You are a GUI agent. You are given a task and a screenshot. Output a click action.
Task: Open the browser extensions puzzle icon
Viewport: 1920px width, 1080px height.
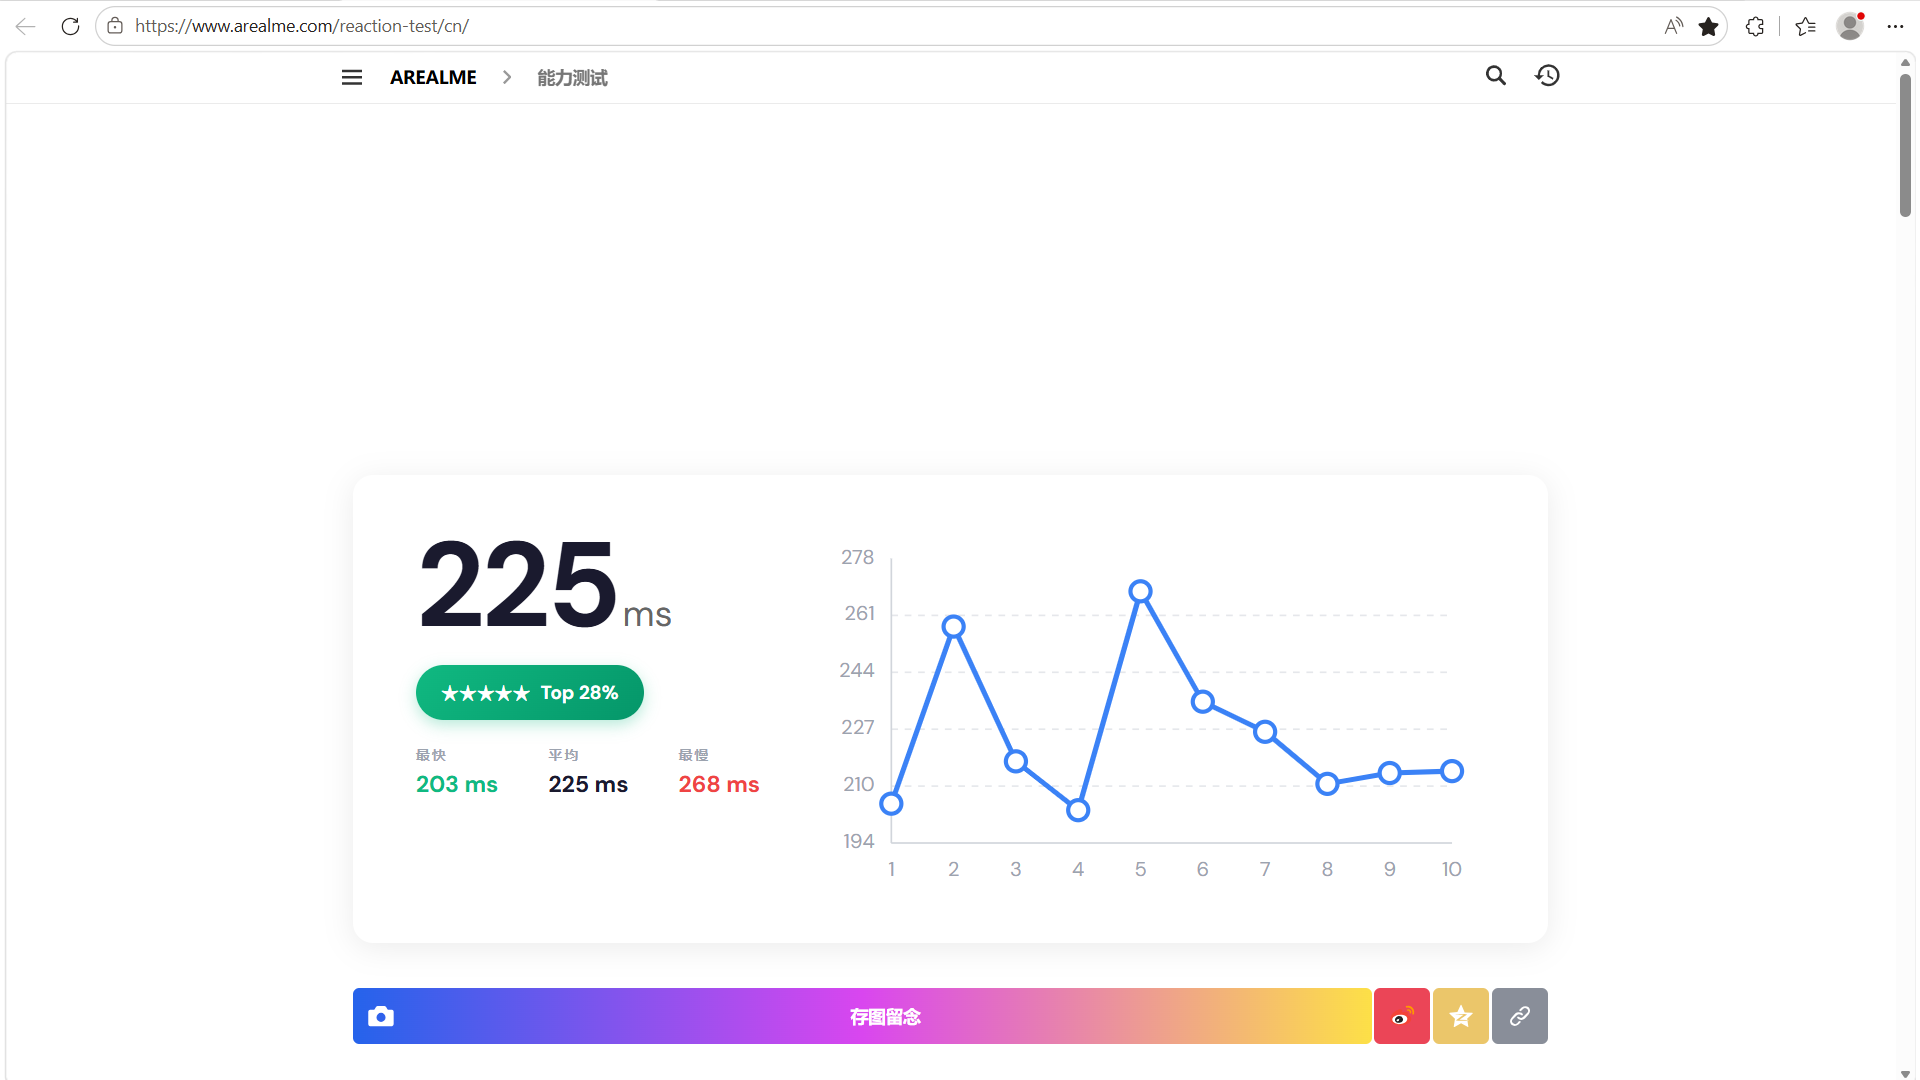pyautogui.click(x=1755, y=26)
